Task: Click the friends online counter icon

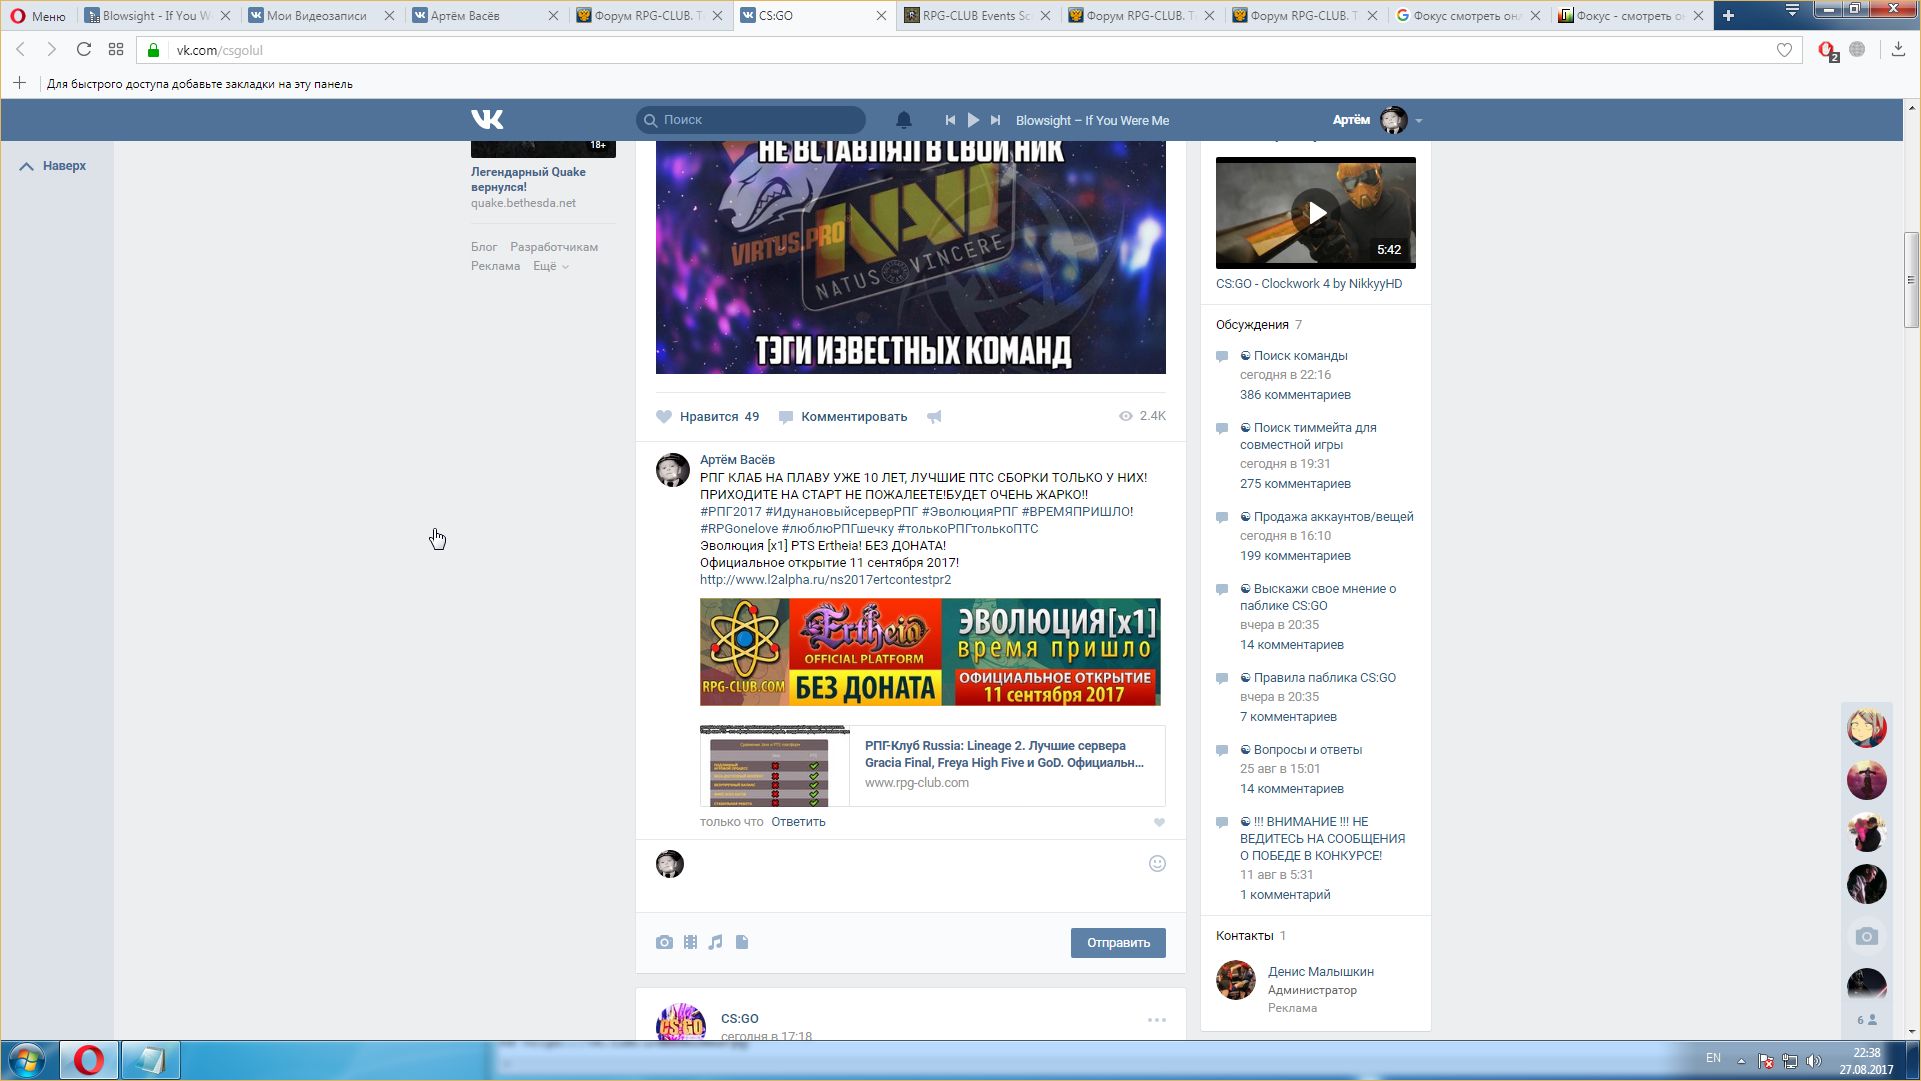Action: 1867,1020
